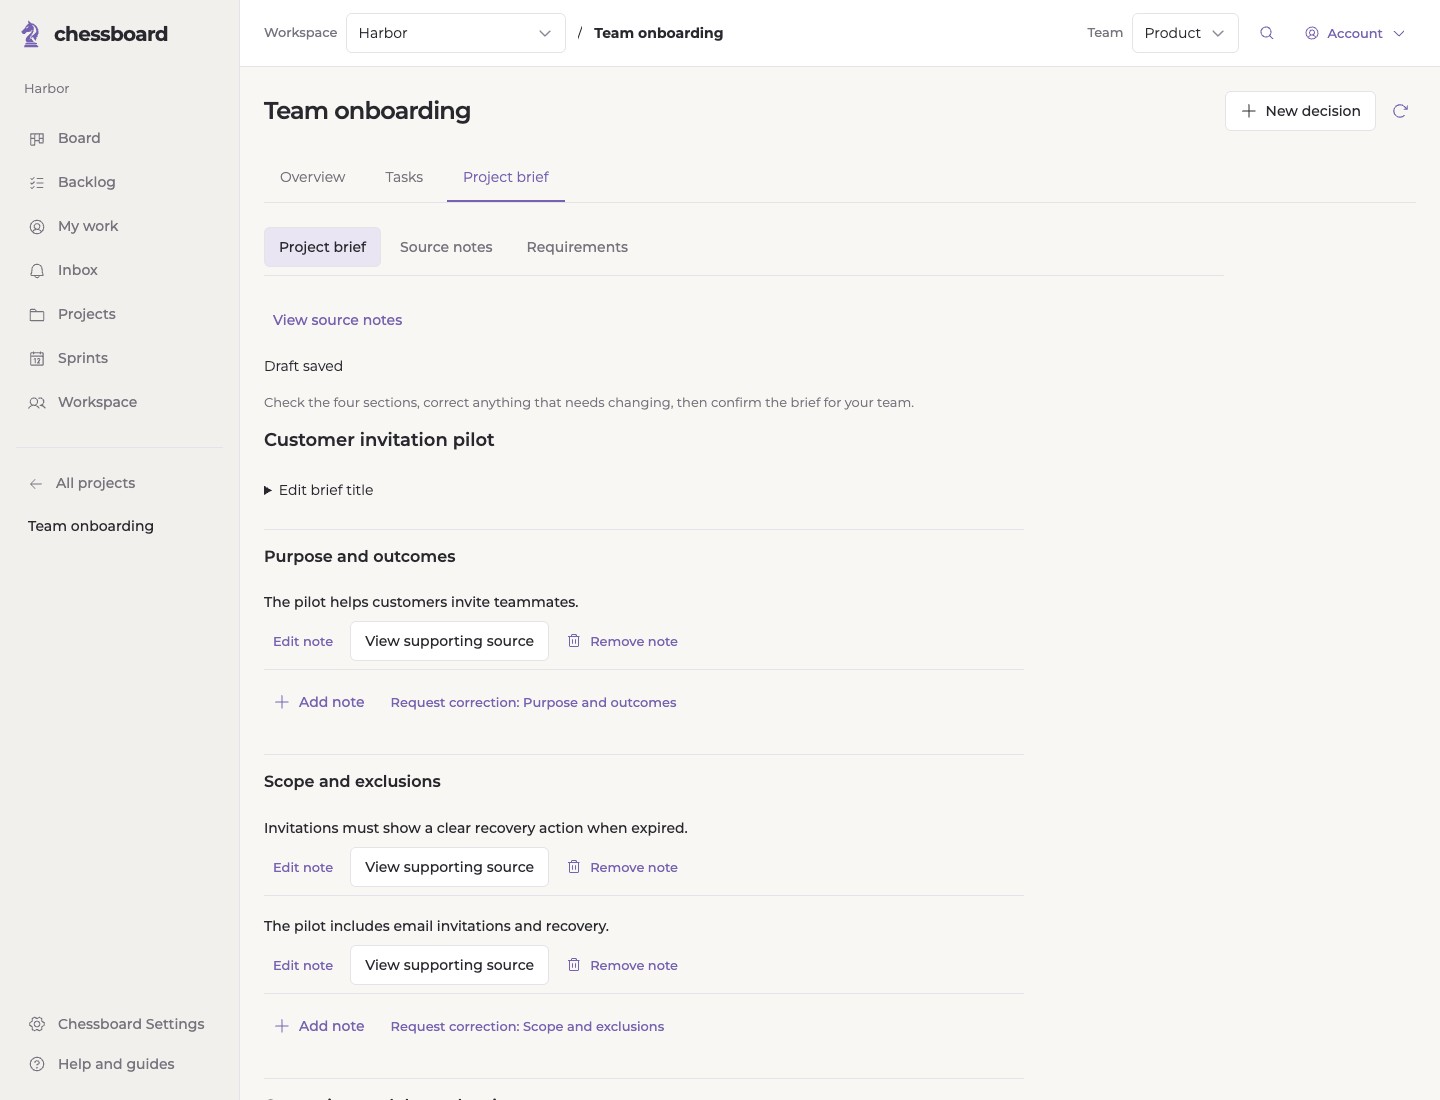Switch to the Tasks tab
Viewport: 1440px width, 1100px height.
pyautogui.click(x=404, y=177)
